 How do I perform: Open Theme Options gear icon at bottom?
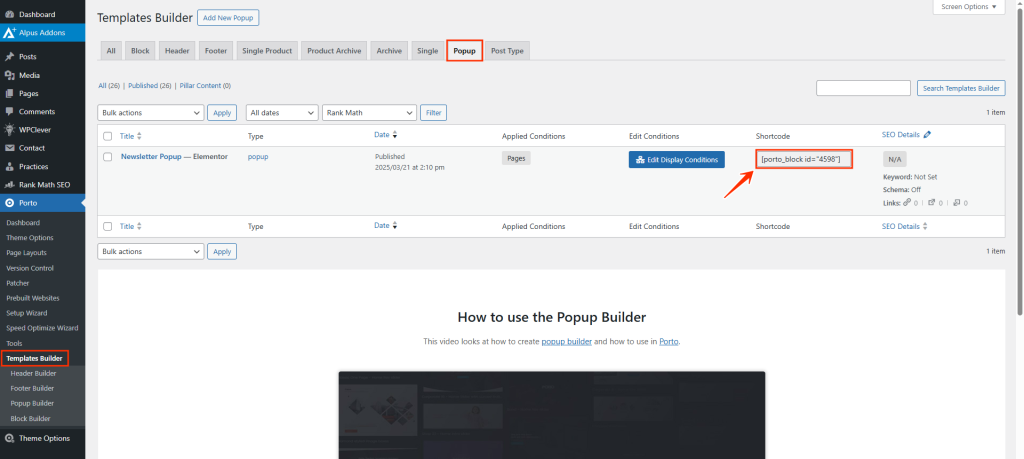9,438
